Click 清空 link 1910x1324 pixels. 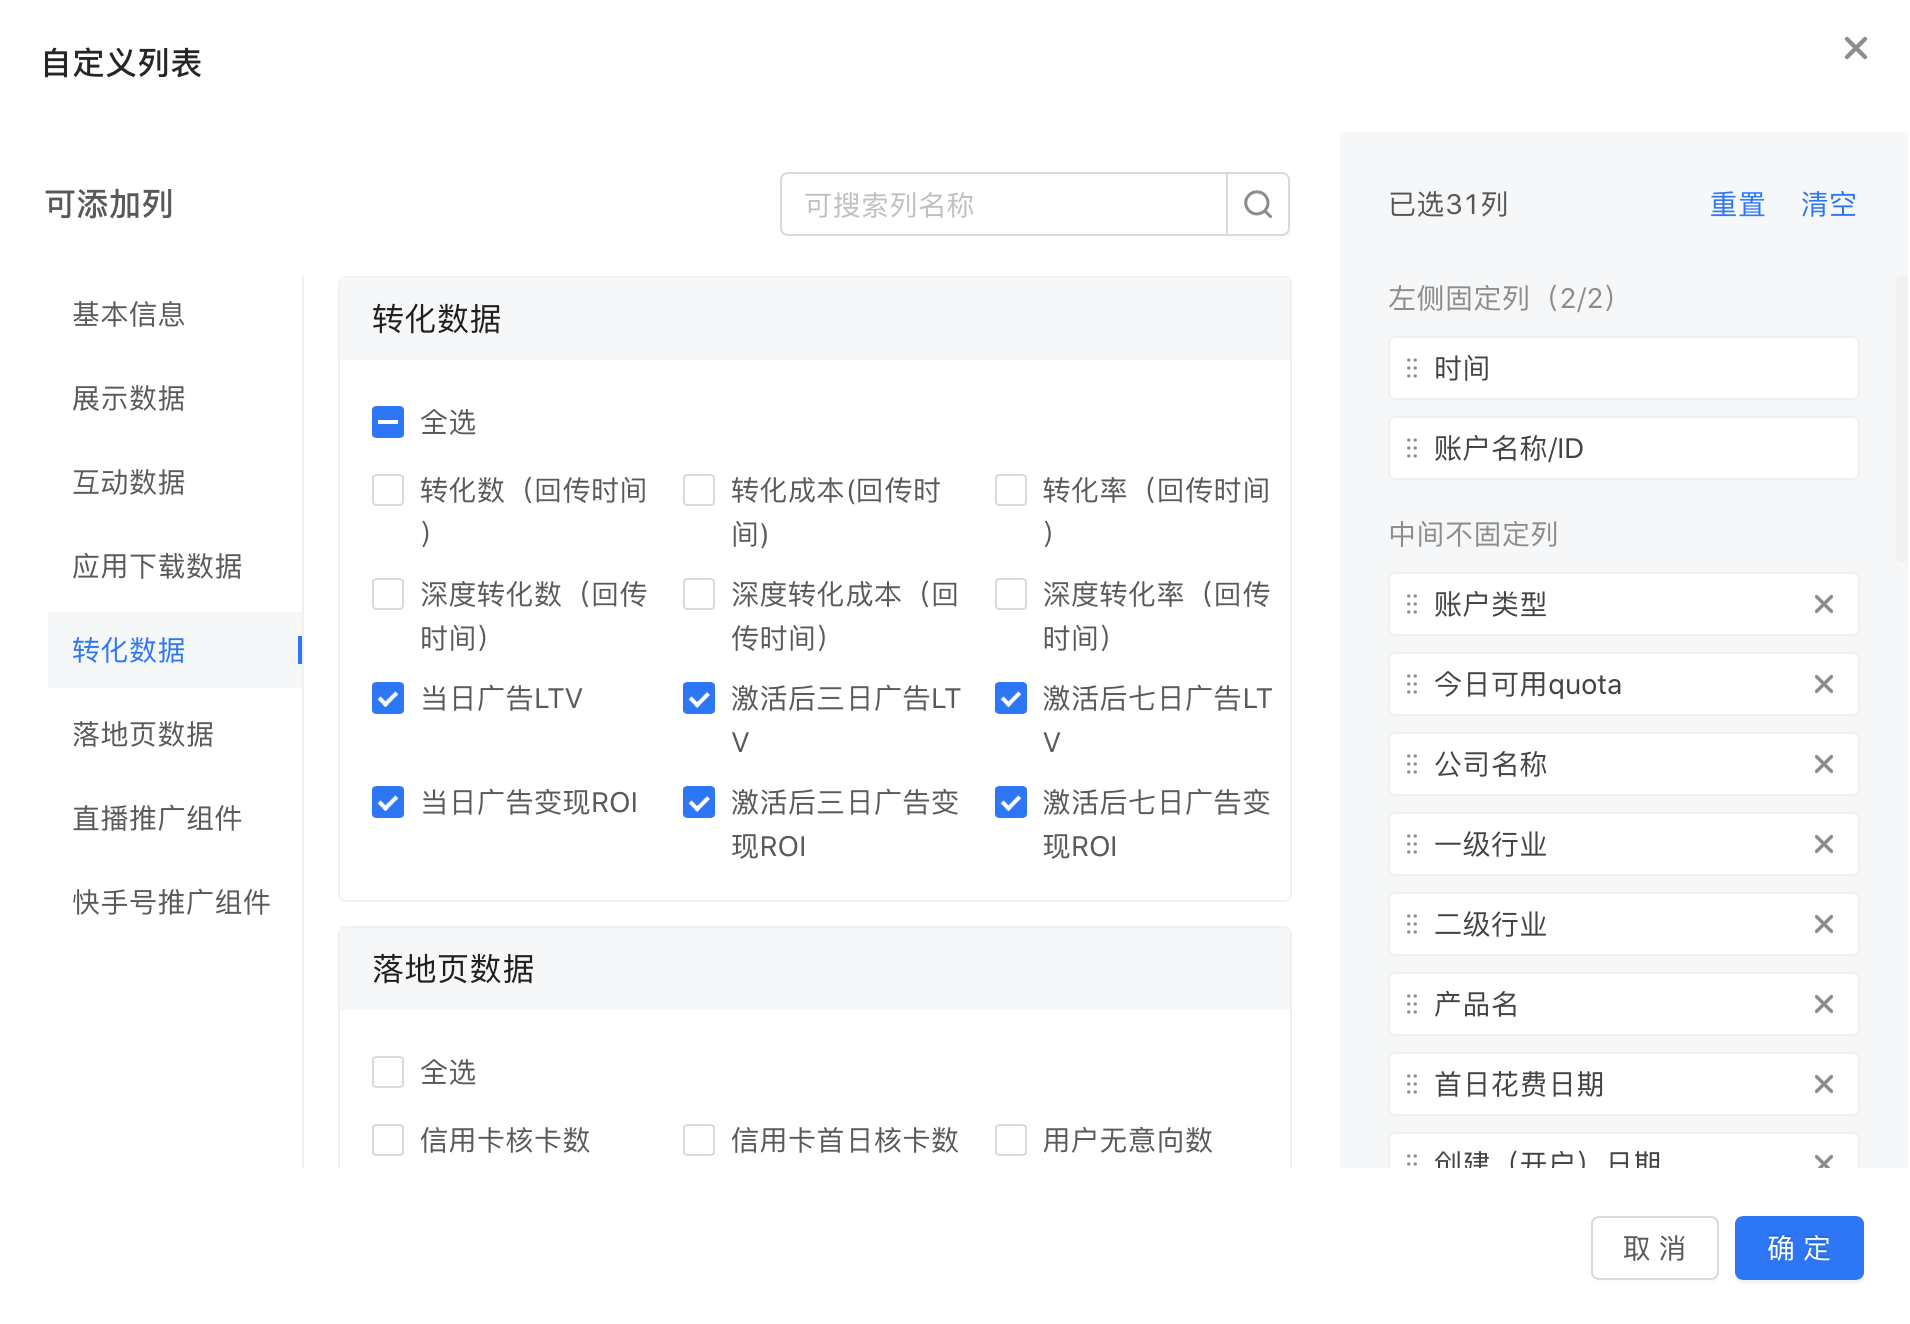[1828, 204]
